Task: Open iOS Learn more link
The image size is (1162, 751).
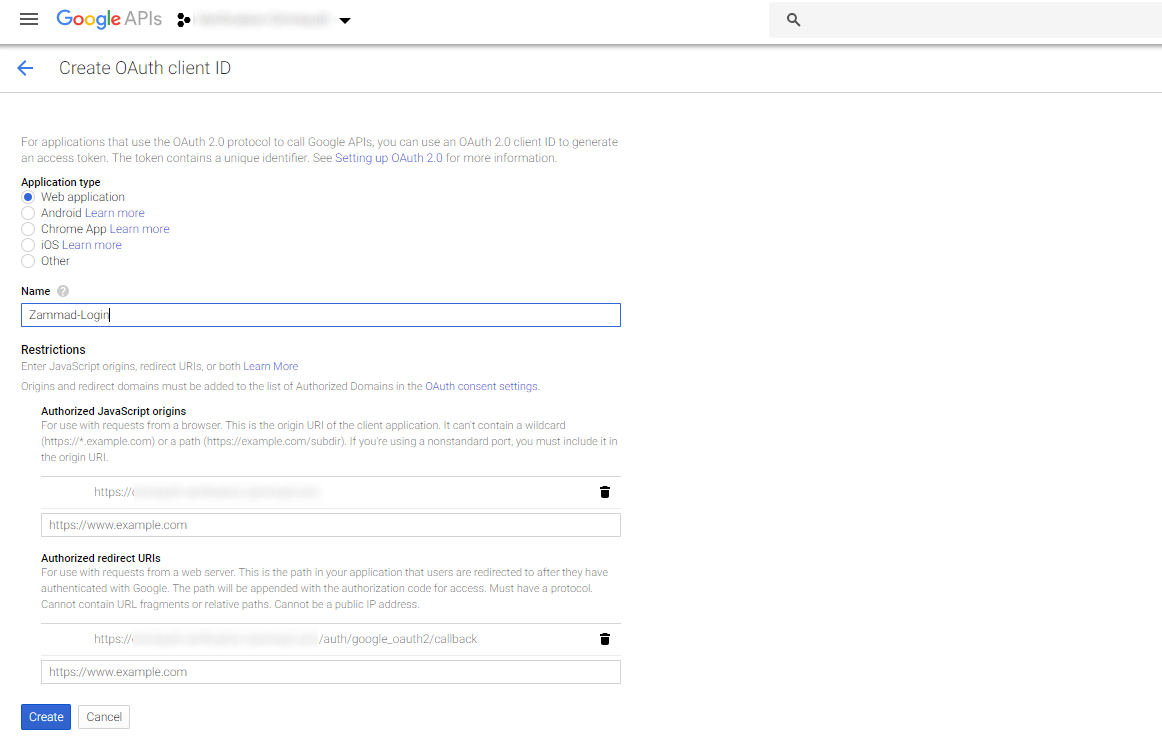Action: (91, 245)
